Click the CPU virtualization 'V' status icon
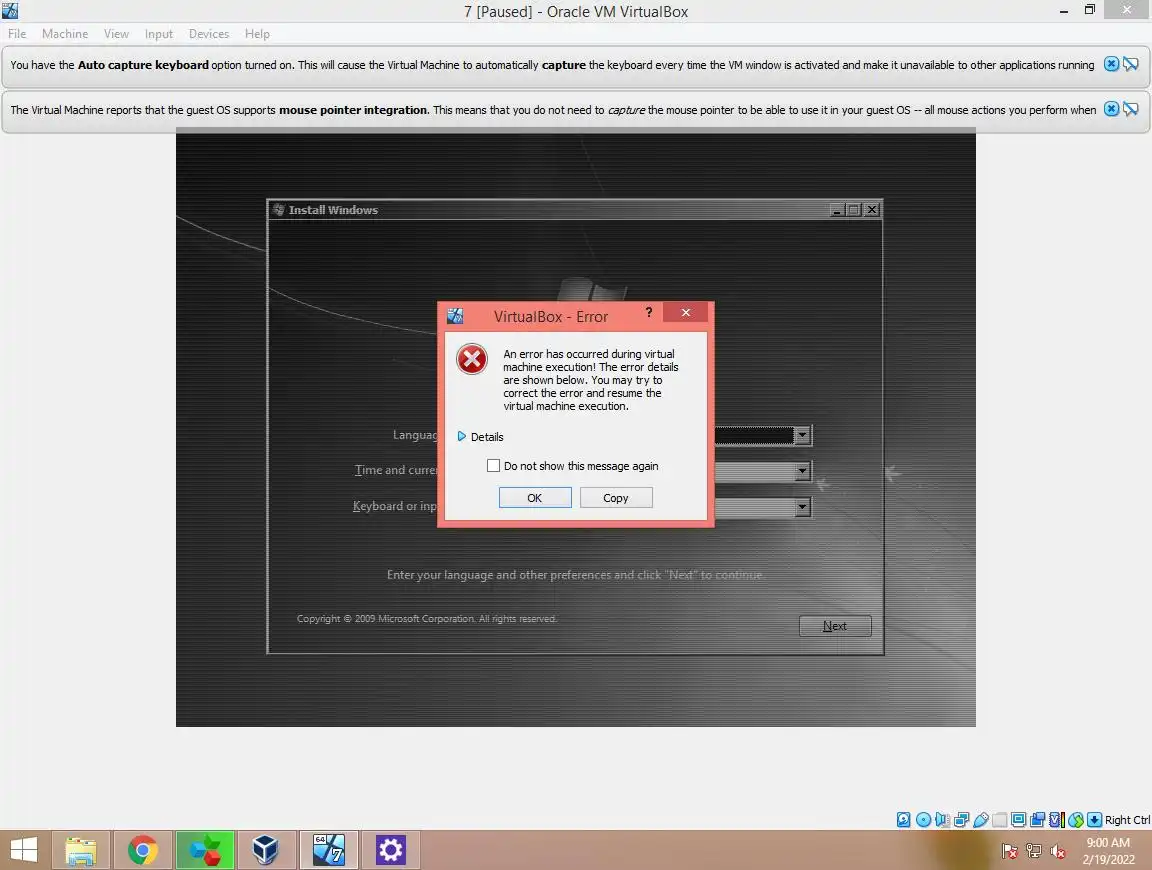This screenshot has height=870, width=1152. tap(1057, 820)
